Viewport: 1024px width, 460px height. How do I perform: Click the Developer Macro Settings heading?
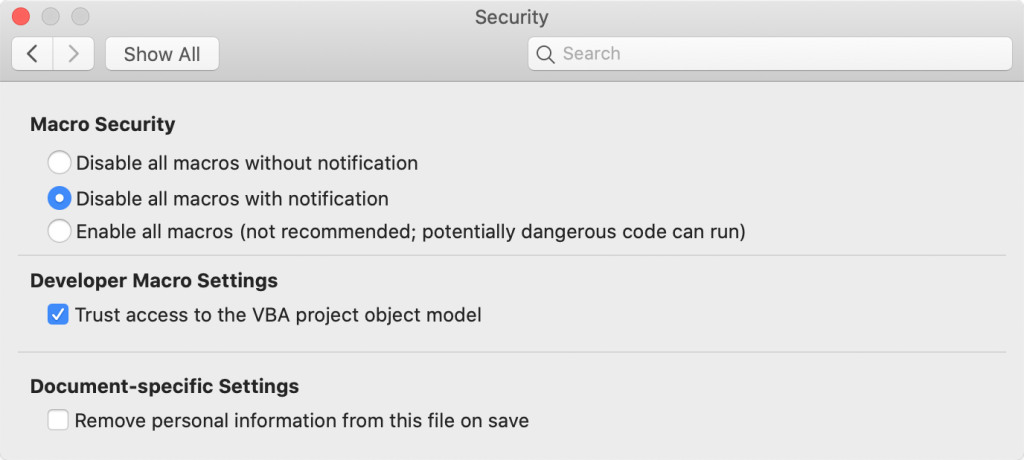154,281
